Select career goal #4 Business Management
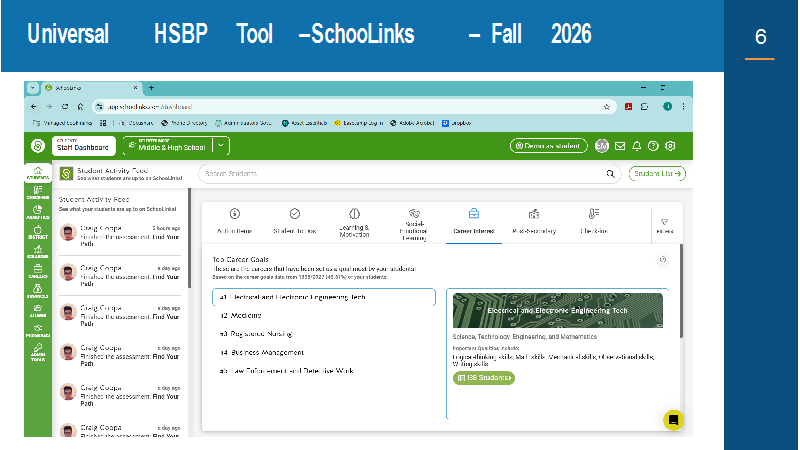This screenshot has height=450, width=800. click(323, 353)
